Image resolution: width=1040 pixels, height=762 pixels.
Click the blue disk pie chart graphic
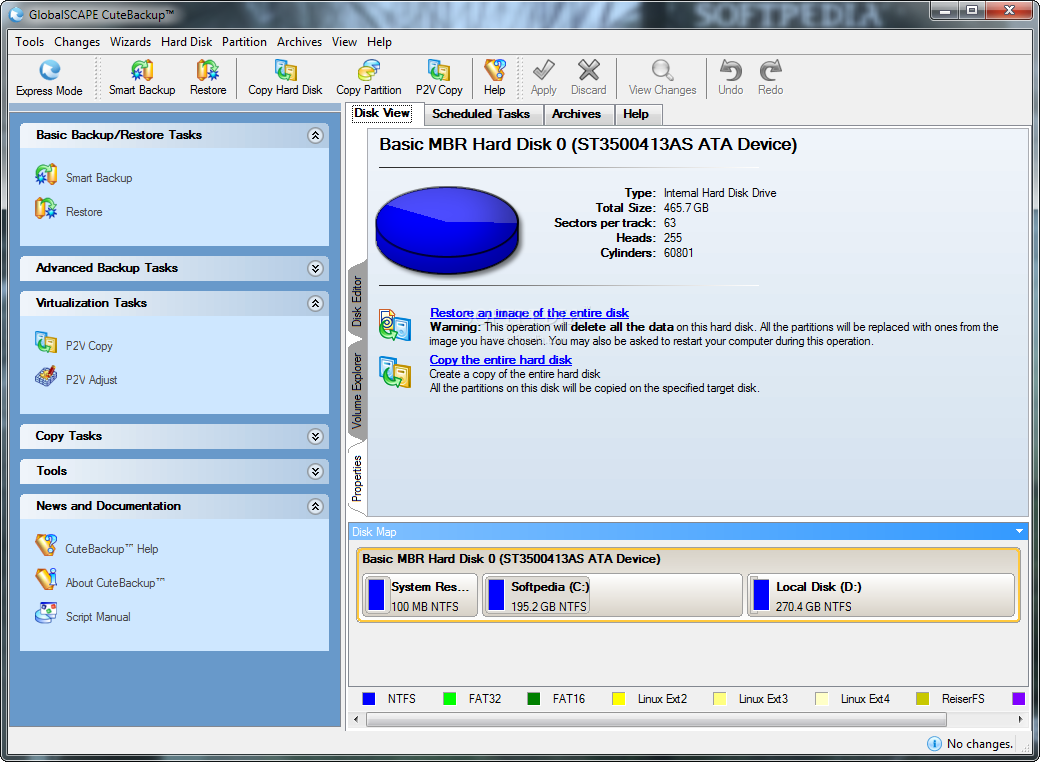[447, 229]
